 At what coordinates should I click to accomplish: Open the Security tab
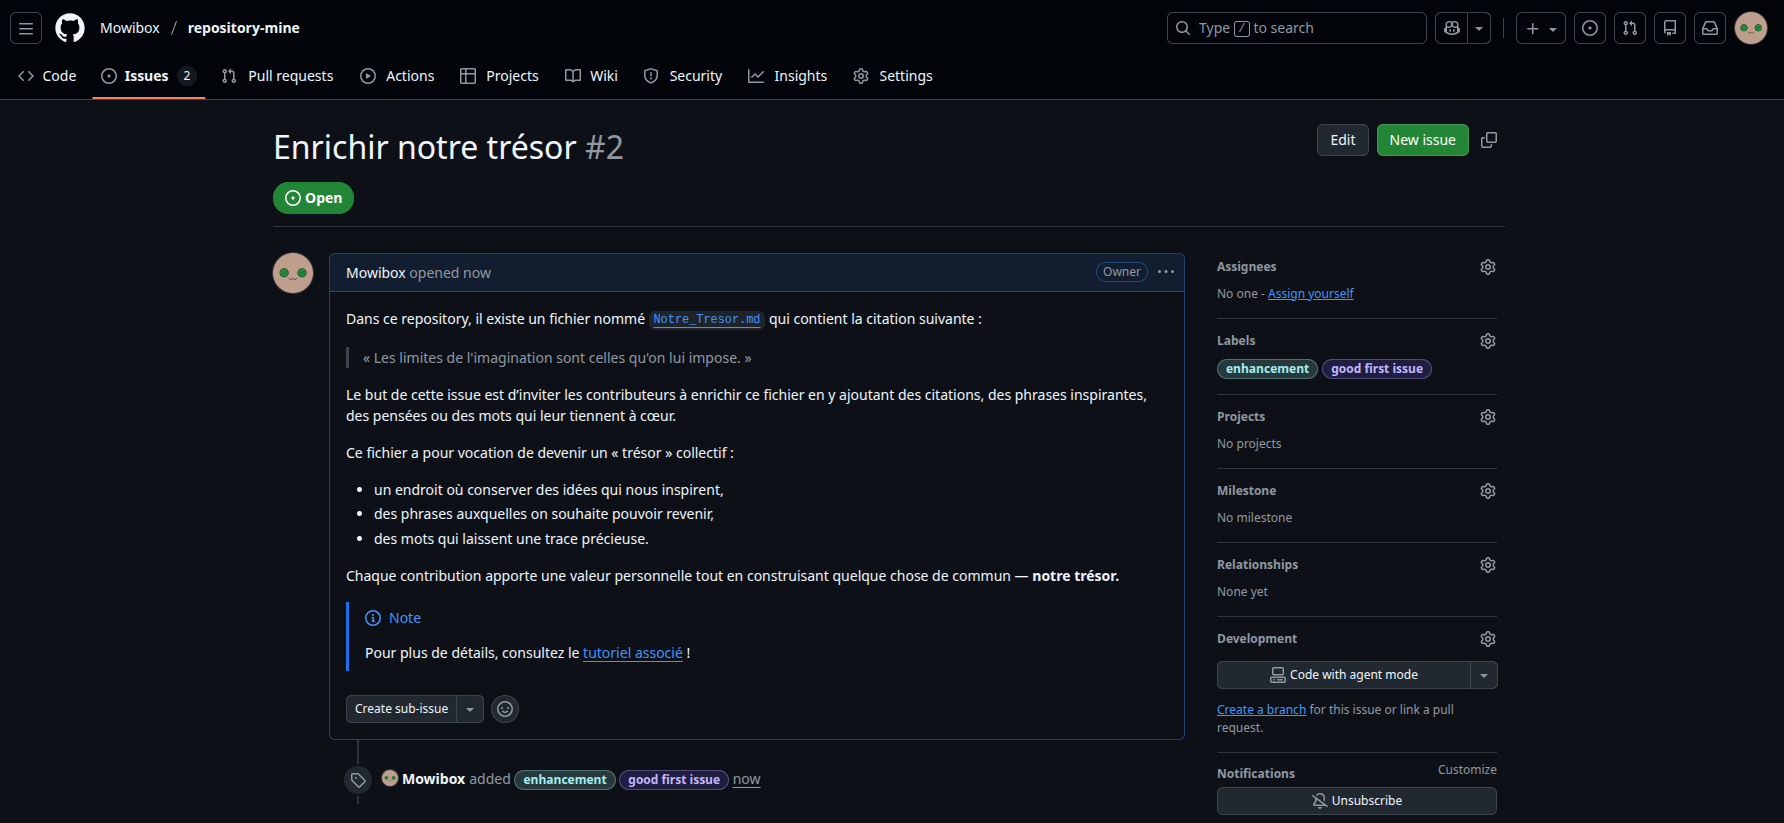[x=683, y=76]
